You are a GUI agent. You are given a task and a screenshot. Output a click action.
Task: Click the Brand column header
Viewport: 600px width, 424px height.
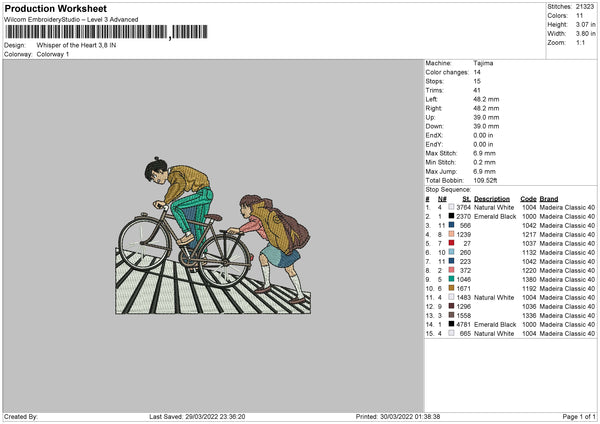pos(549,199)
